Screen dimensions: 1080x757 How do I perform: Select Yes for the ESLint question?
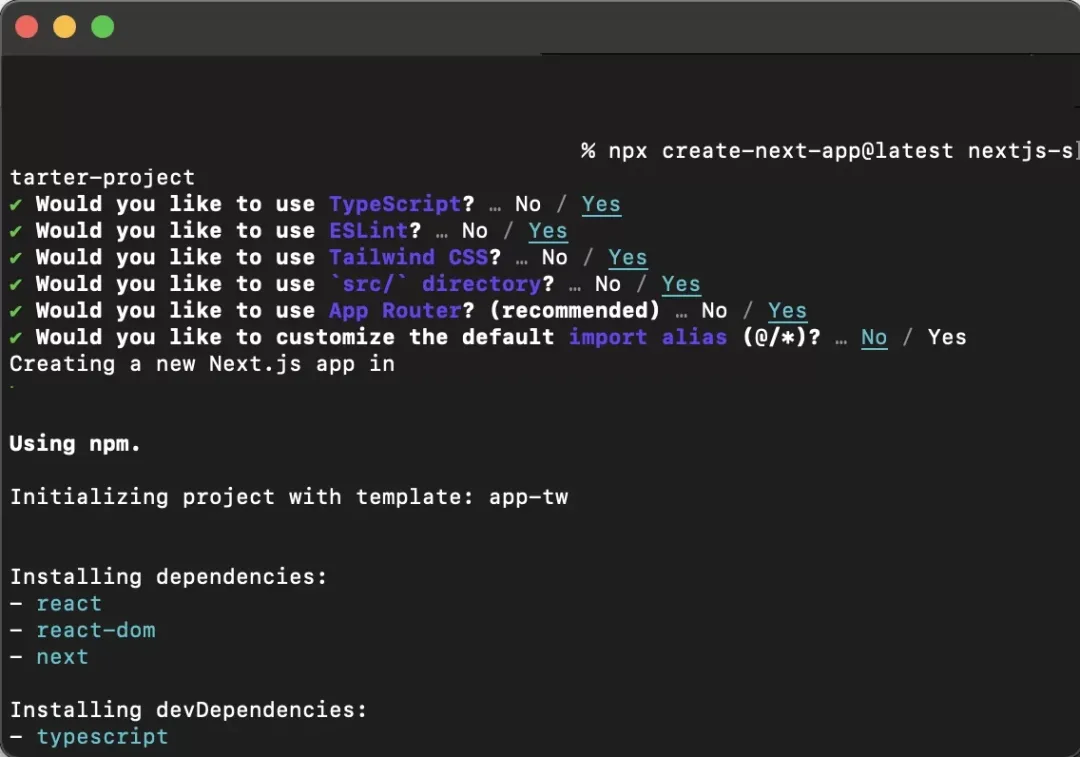548,231
